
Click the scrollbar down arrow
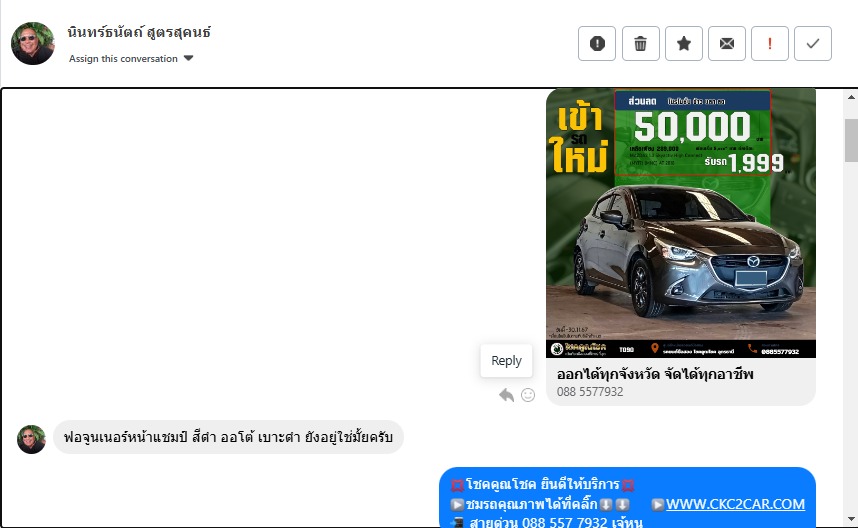851,519
